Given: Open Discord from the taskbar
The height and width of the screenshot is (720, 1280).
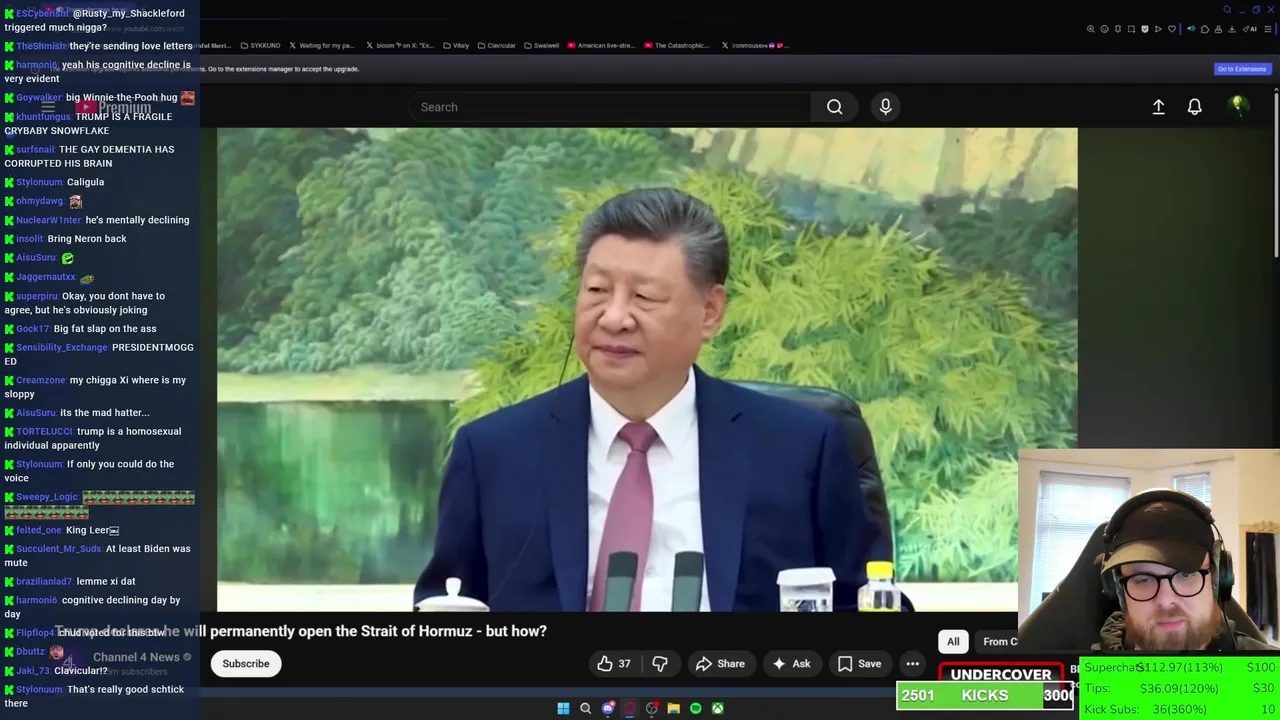Looking at the screenshot, I should (x=608, y=708).
